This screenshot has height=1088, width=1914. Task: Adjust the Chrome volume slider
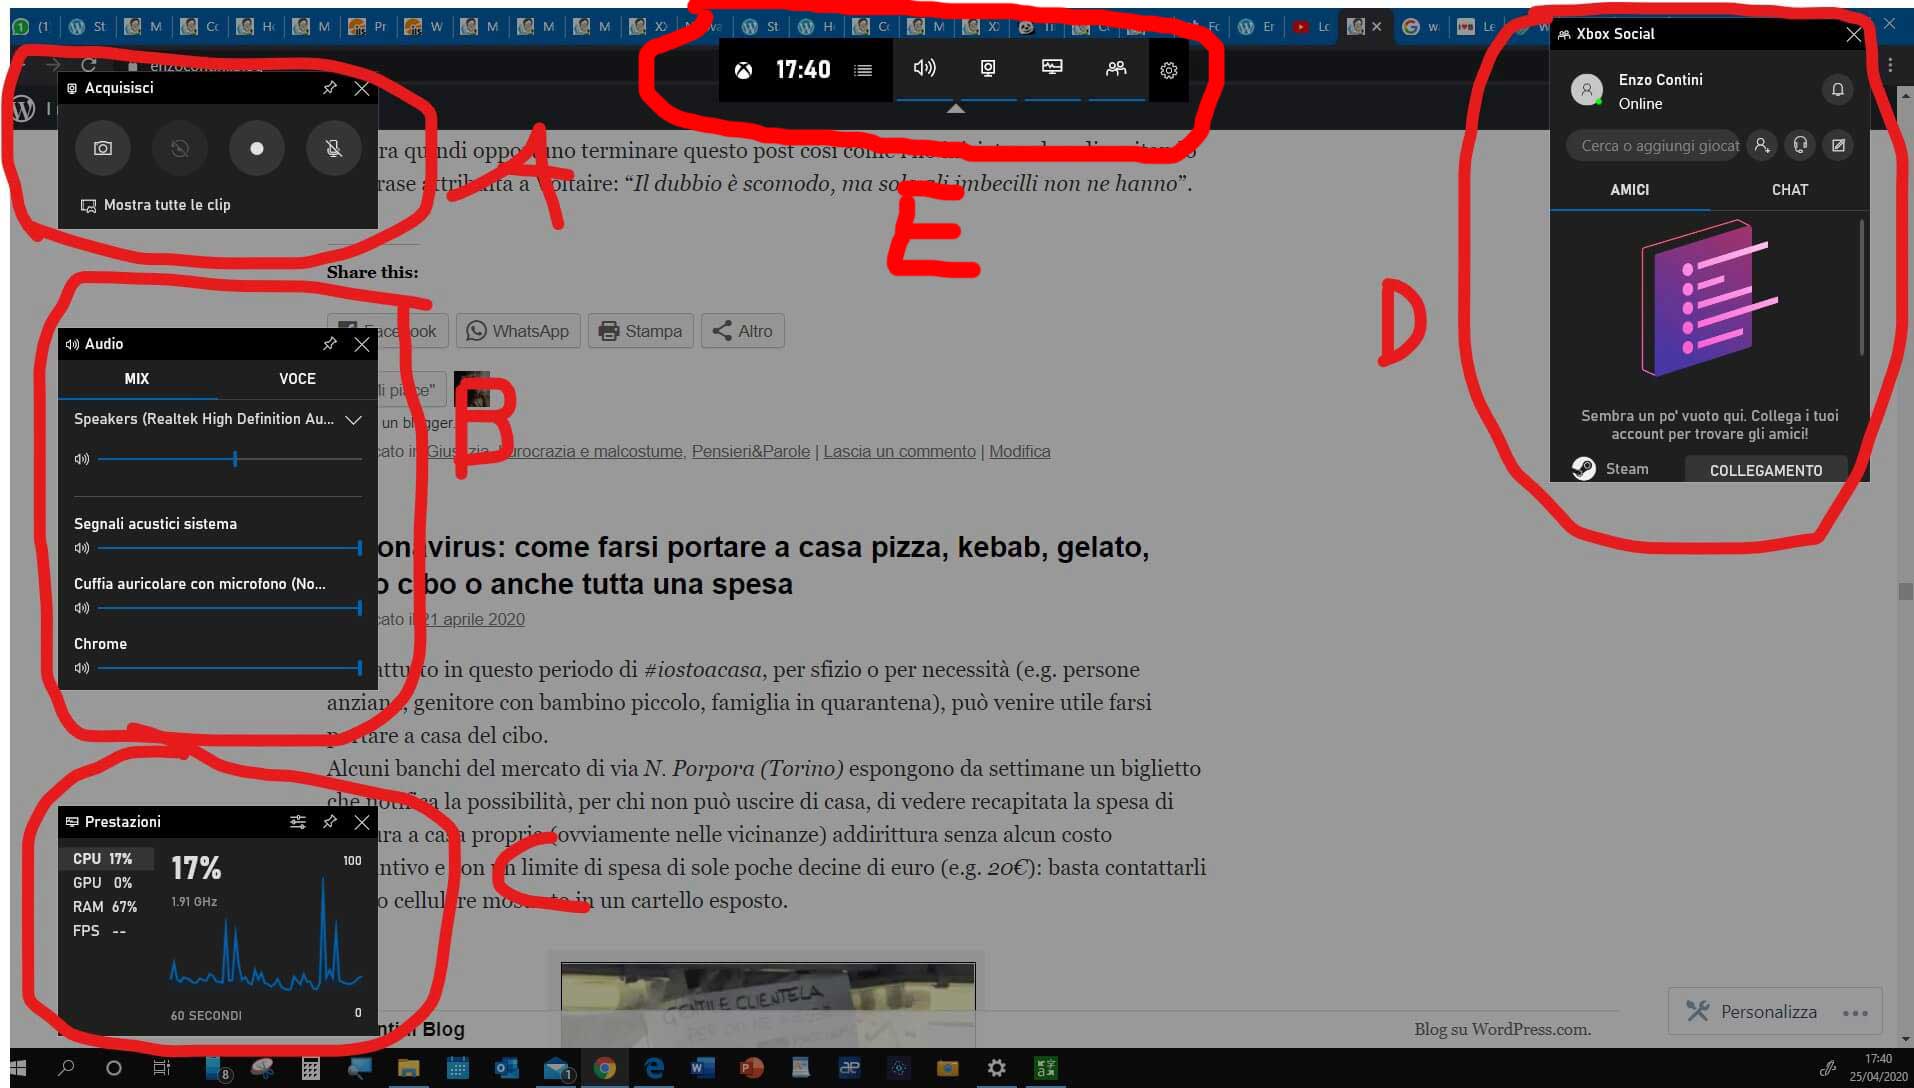click(x=230, y=668)
